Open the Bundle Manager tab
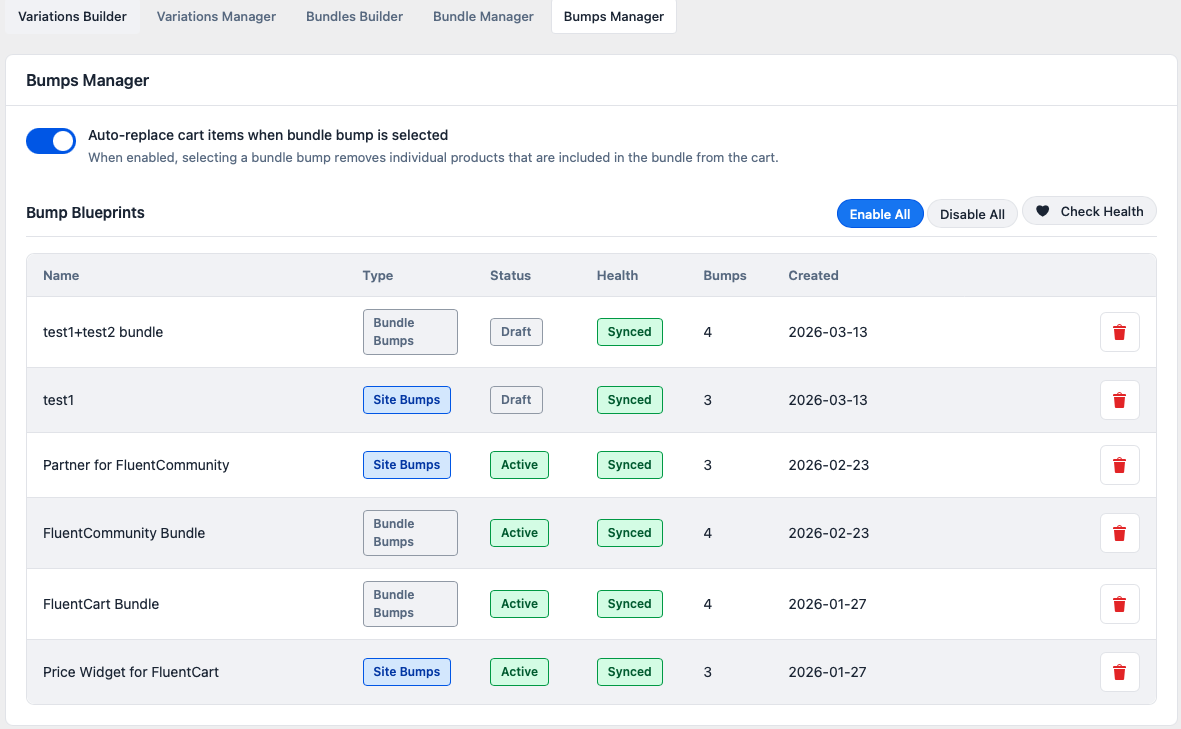 click(x=483, y=17)
